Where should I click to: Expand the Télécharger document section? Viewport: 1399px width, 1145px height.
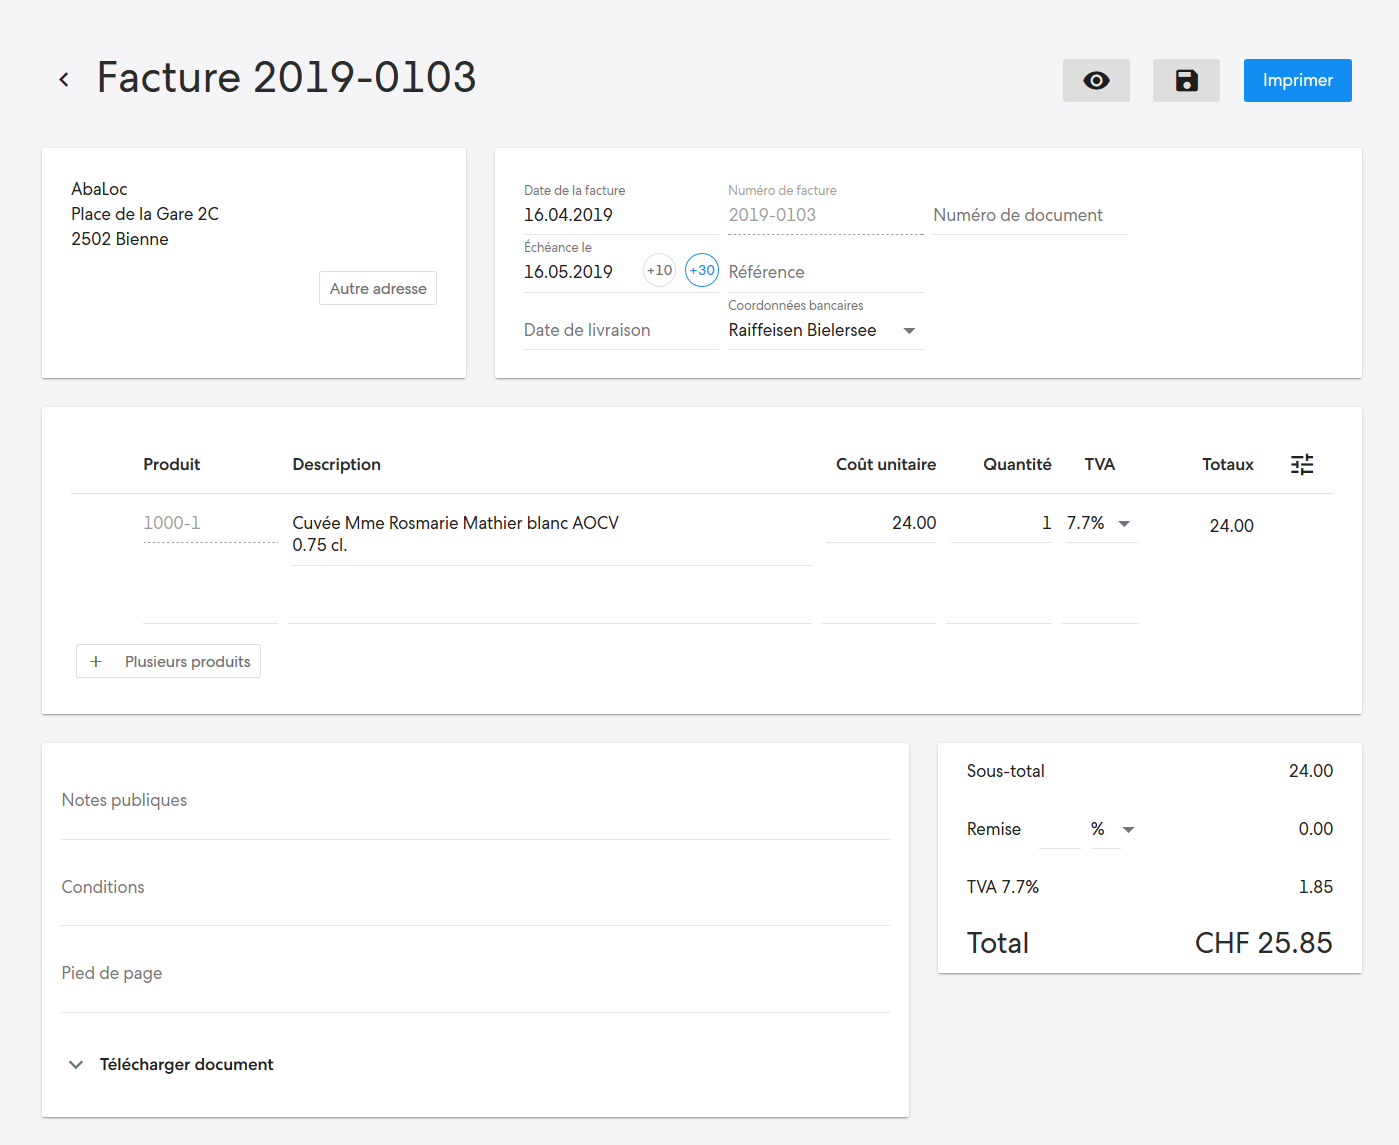pyautogui.click(x=171, y=1065)
